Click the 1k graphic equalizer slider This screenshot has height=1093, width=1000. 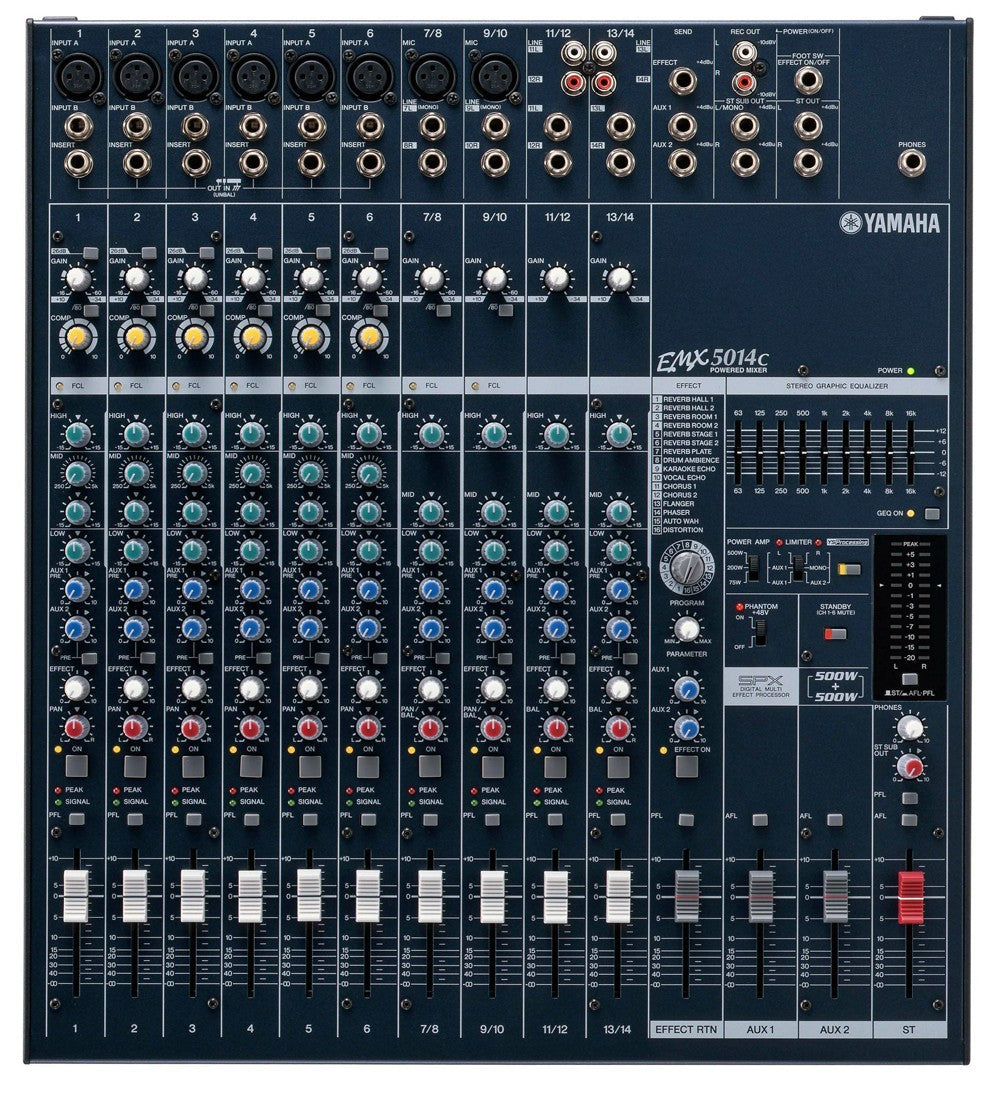(x=824, y=452)
